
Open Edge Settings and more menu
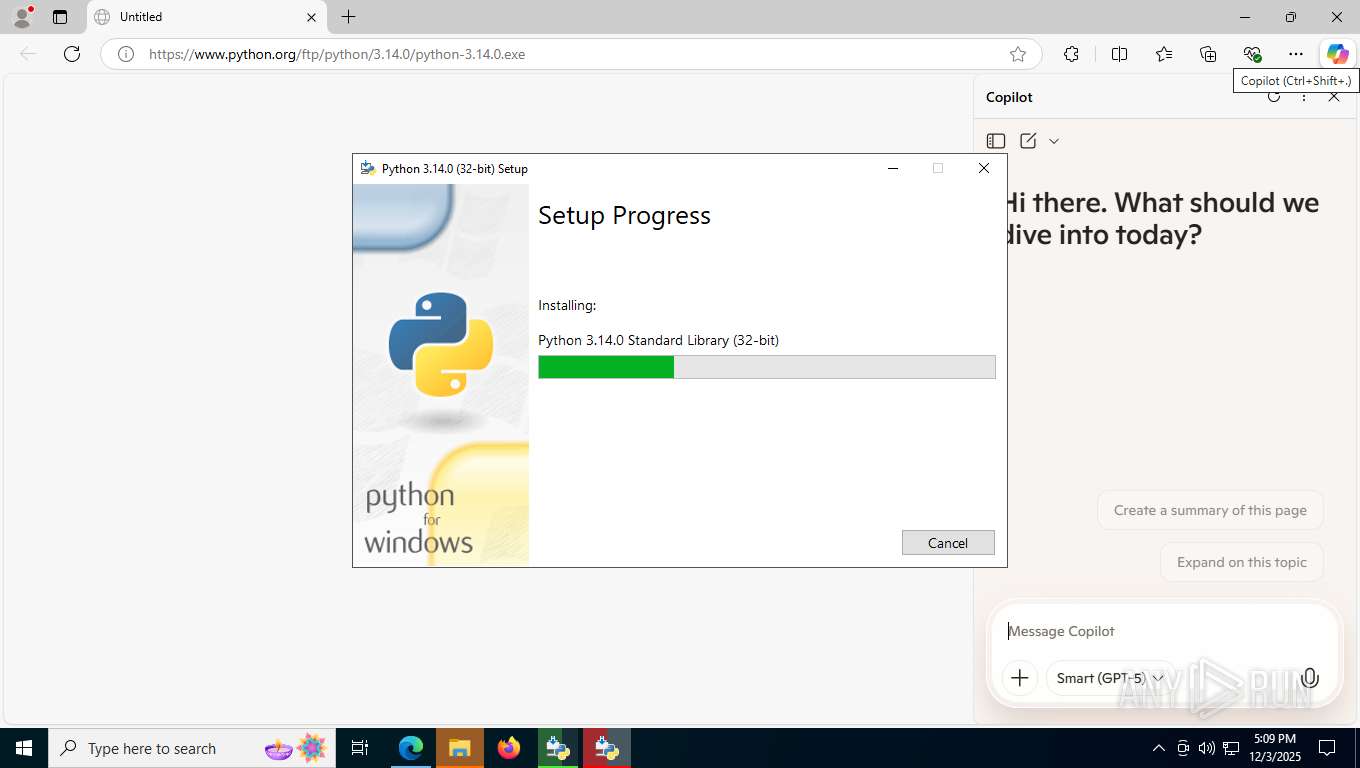pyautogui.click(x=1296, y=54)
